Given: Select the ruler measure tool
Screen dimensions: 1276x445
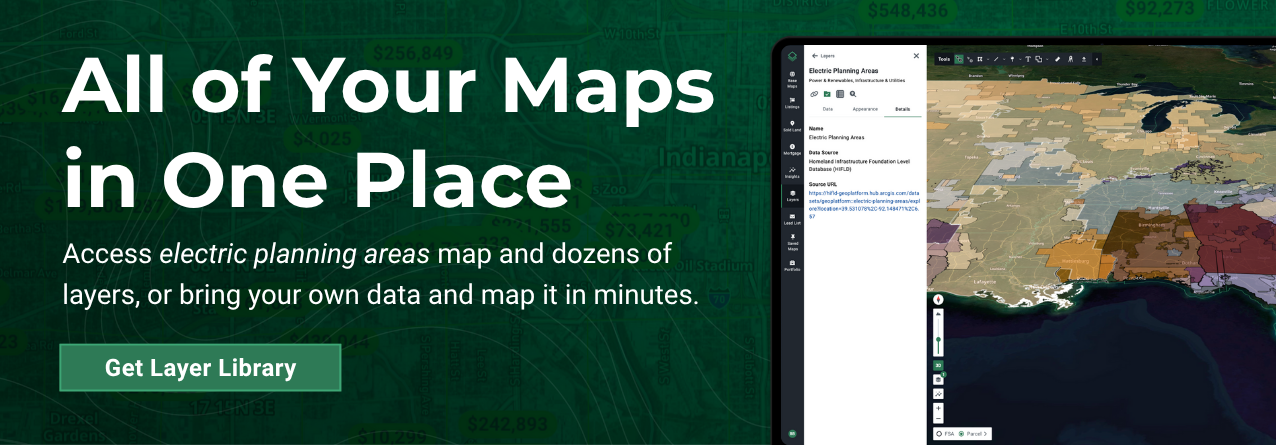Looking at the screenshot, I should [1057, 59].
